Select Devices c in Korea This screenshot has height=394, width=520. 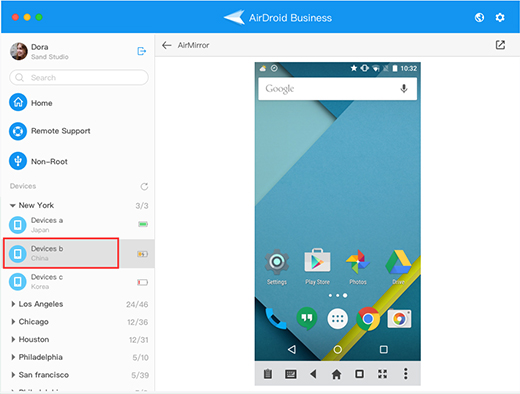tap(77, 282)
